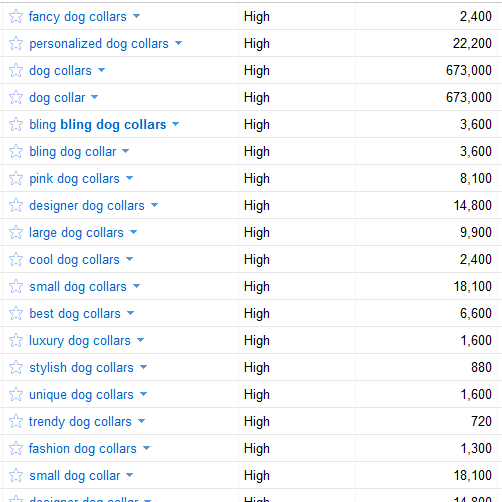This screenshot has height=502, width=502.
Task: Open dropdown arrow for fashion dog collars
Action: click(146, 448)
